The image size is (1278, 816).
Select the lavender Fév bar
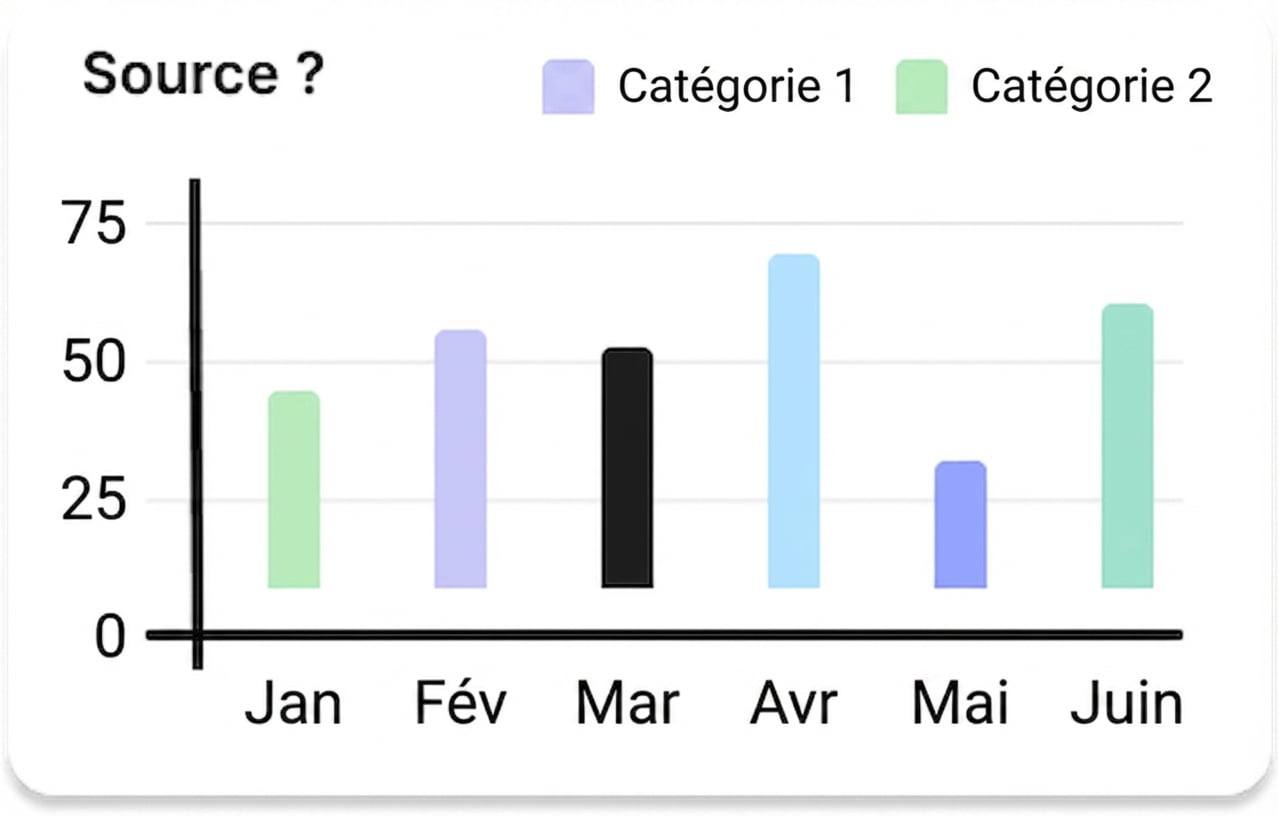[460, 459]
